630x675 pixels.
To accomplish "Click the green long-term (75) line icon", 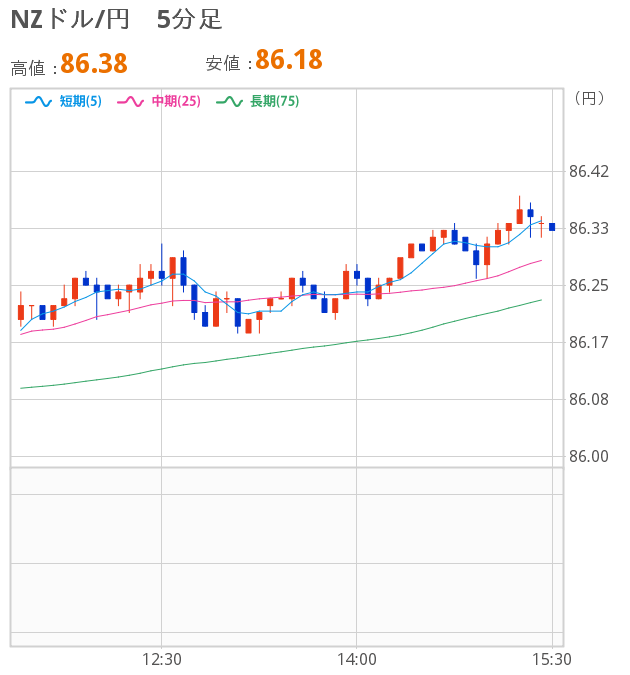I will click(229, 102).
